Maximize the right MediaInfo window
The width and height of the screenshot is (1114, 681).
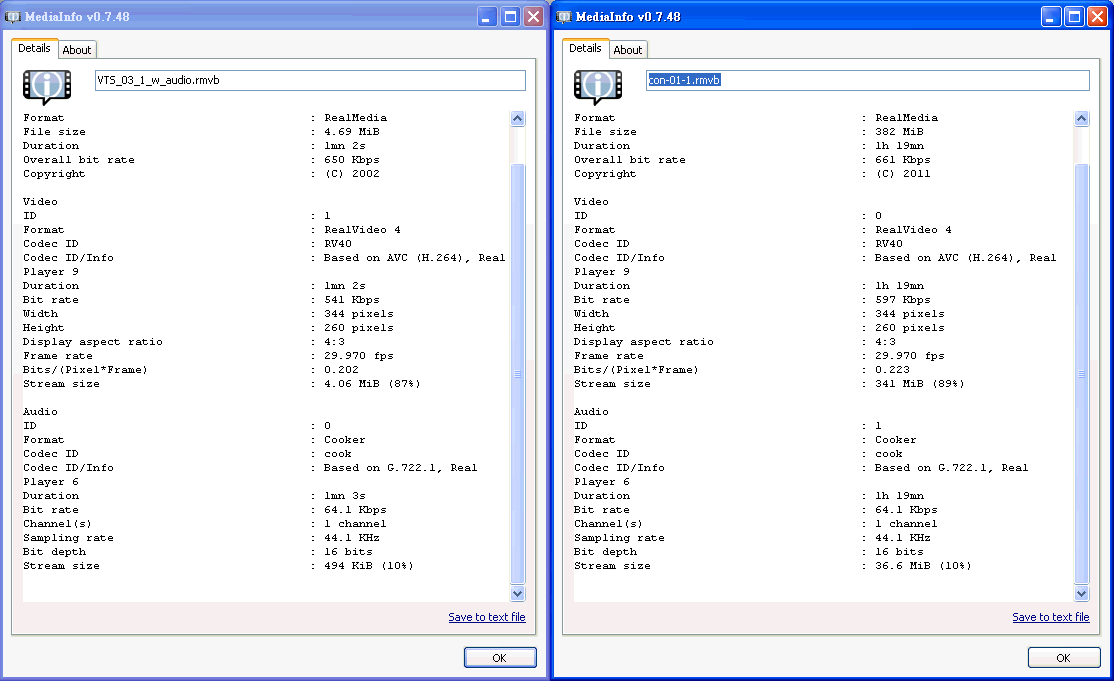pos(1074,16)
